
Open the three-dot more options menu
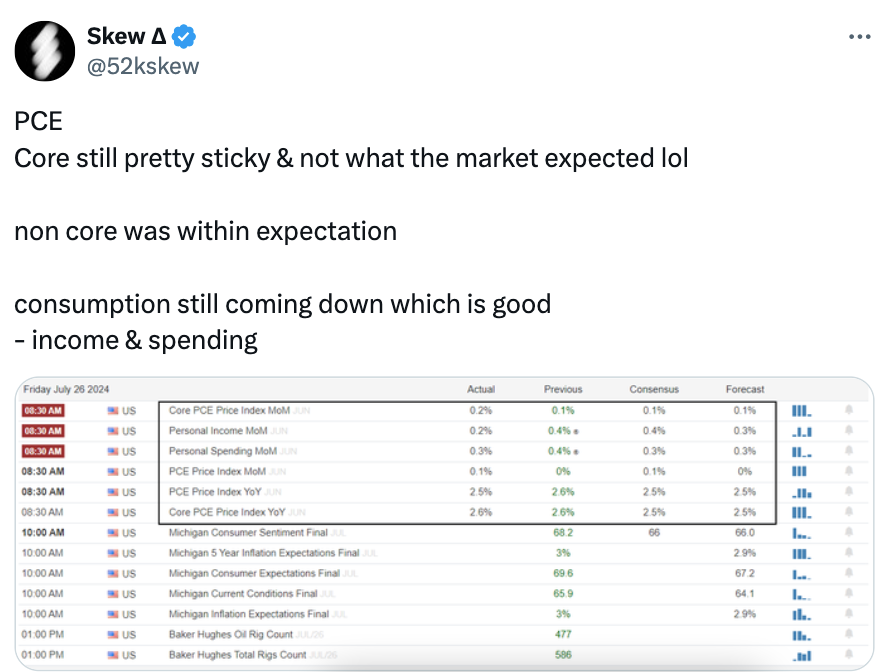point(859,36)
